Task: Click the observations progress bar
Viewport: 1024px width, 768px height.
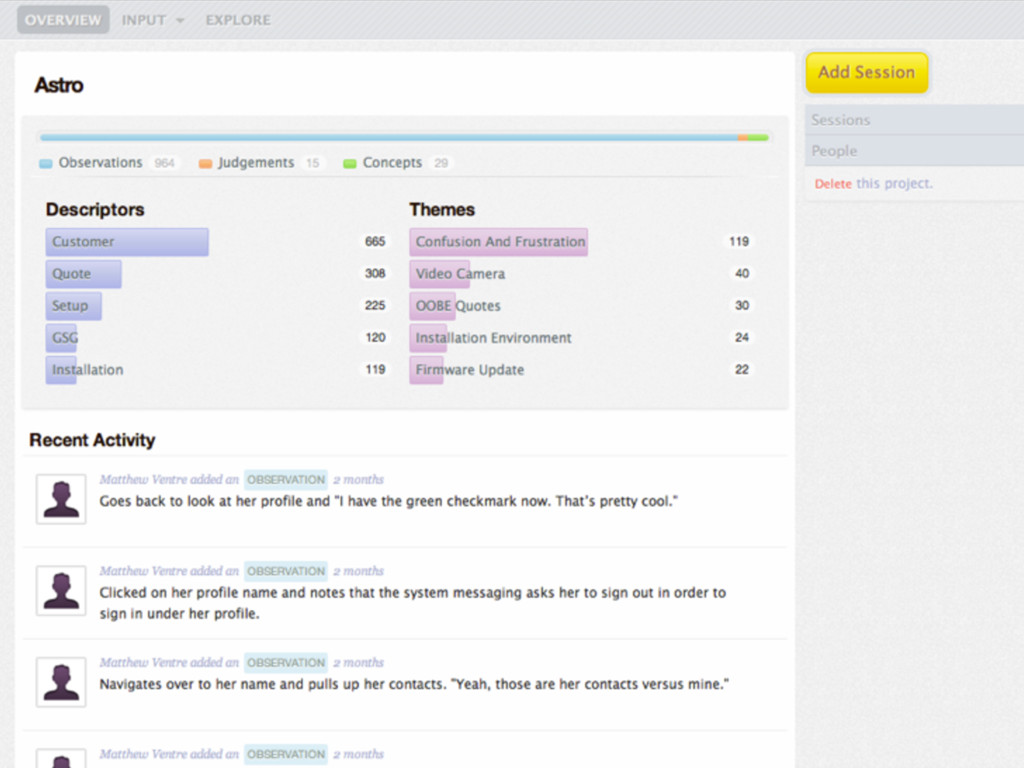Action: coord(405,138)
